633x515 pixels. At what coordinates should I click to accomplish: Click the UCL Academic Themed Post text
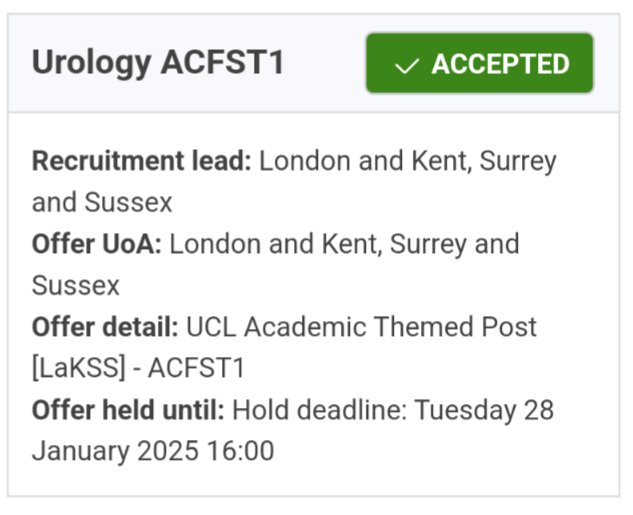(x=362, y=327)
